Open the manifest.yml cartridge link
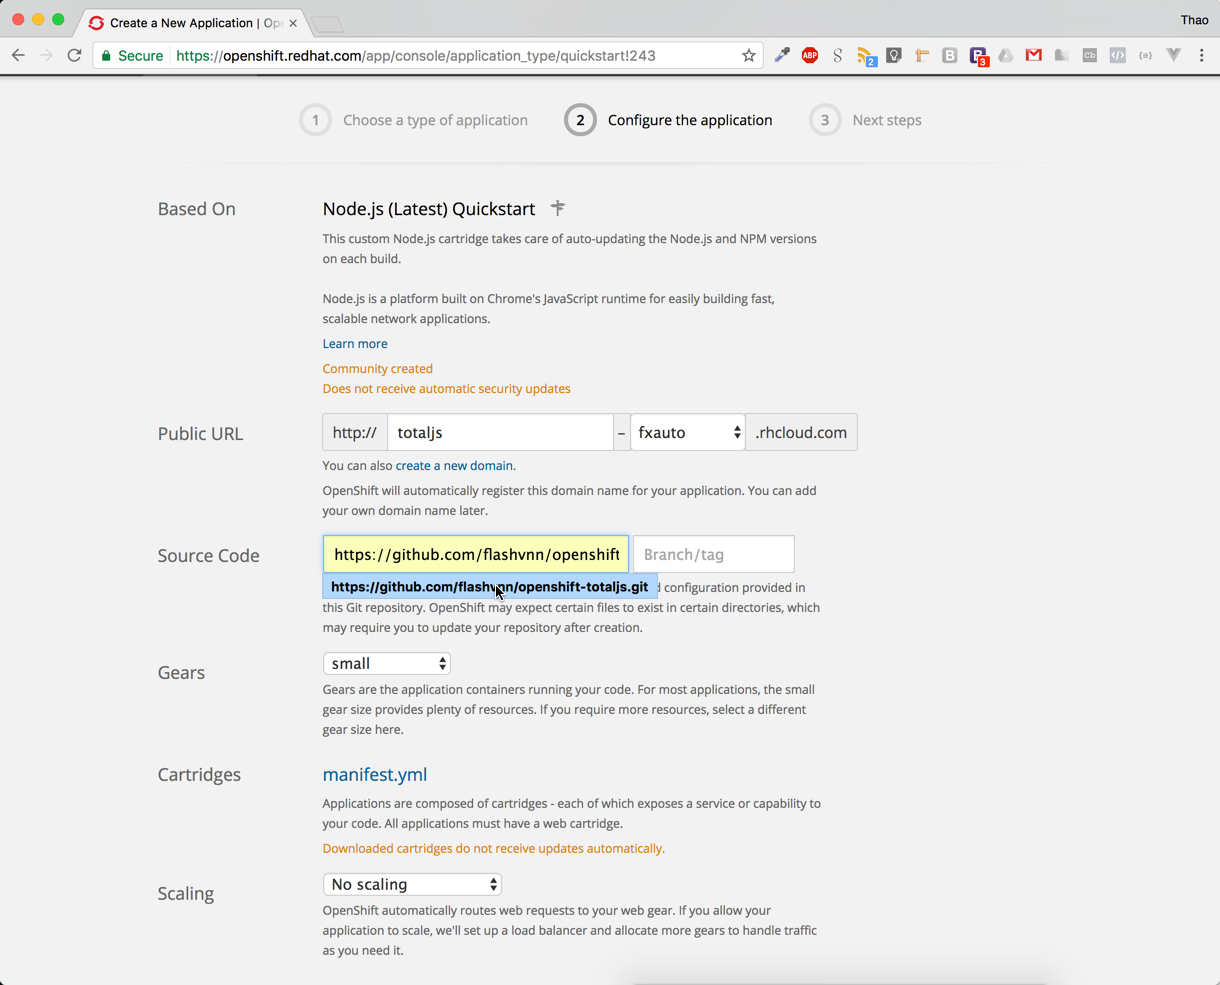 click(x=375, y=774)
